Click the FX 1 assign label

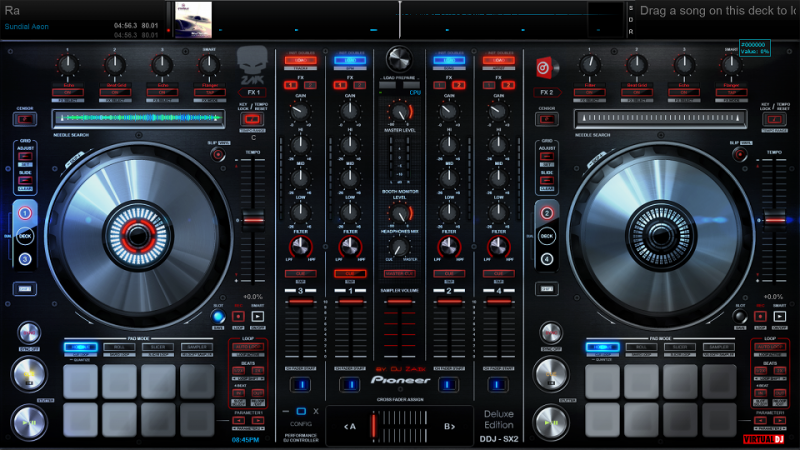253,92
